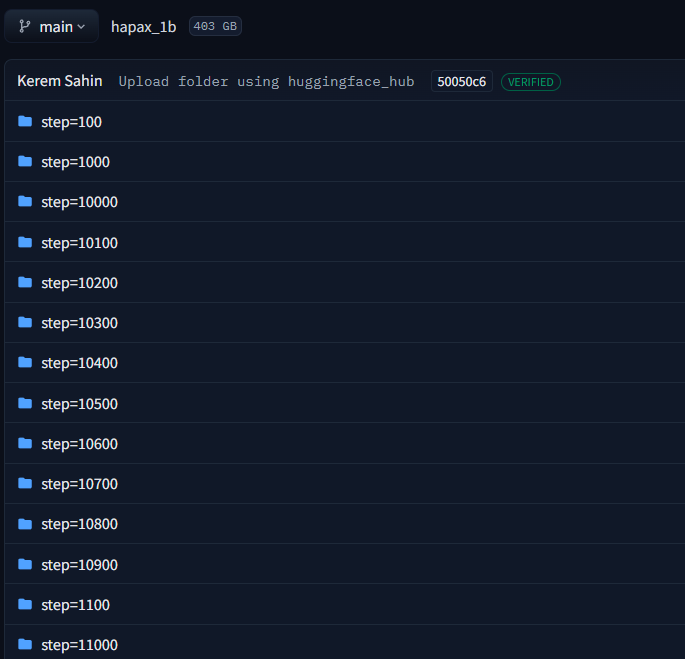Open the step=11000 folder
Viewport: 685px width, 659px height.
(79, 645)
